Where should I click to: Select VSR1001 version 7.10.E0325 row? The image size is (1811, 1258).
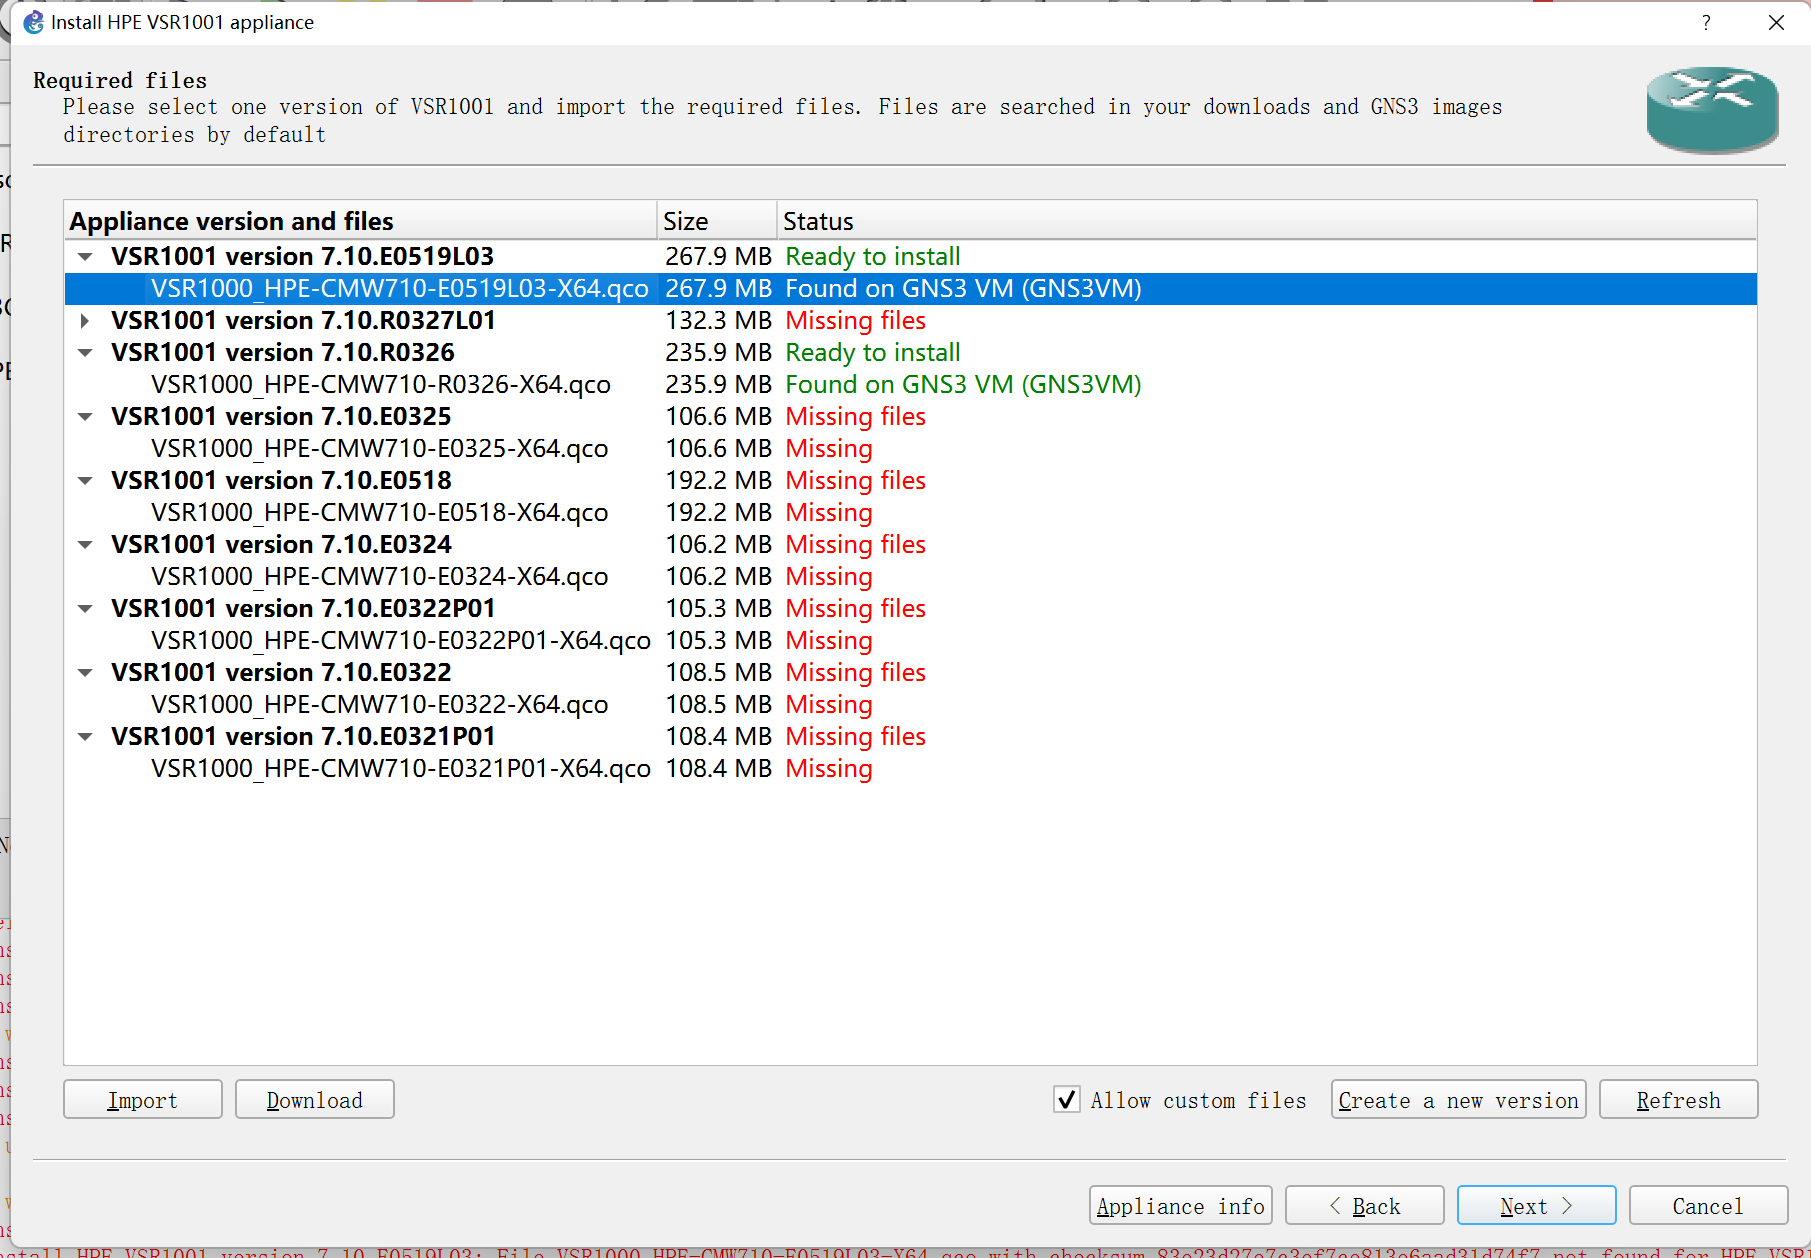(x=910, y=417)
